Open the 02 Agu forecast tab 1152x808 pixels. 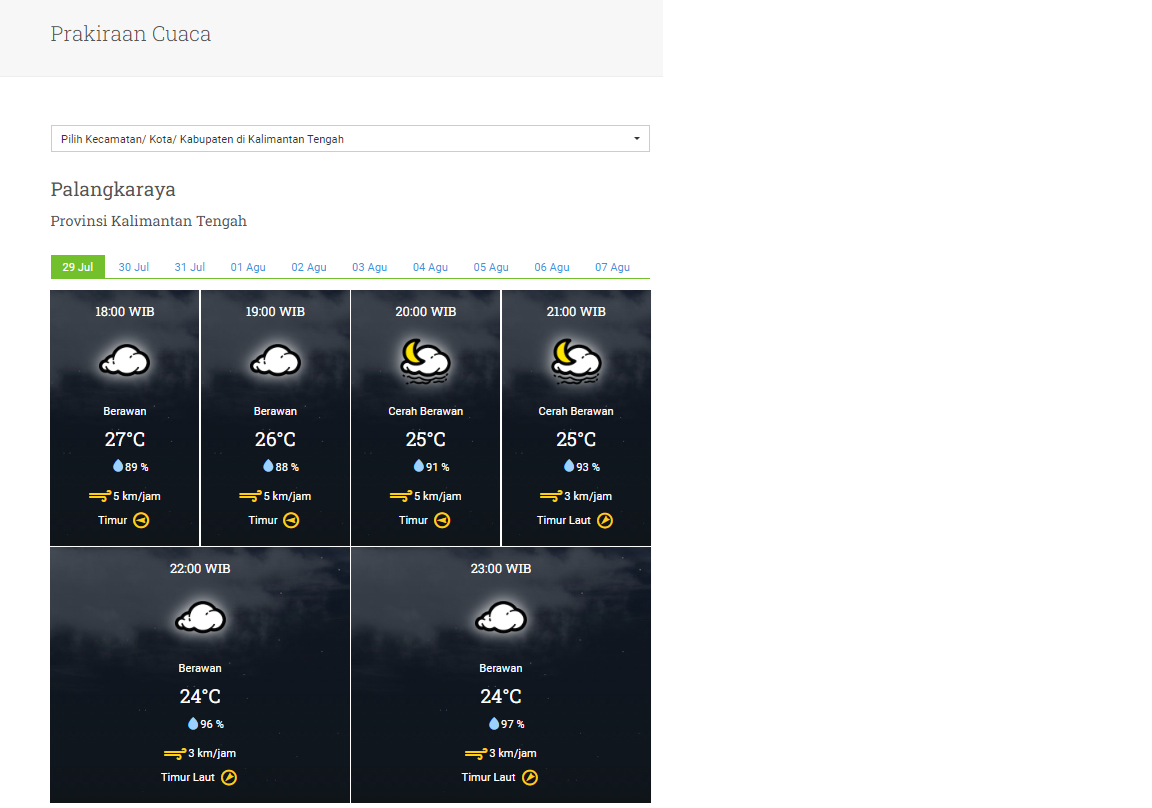pos(309,267)
